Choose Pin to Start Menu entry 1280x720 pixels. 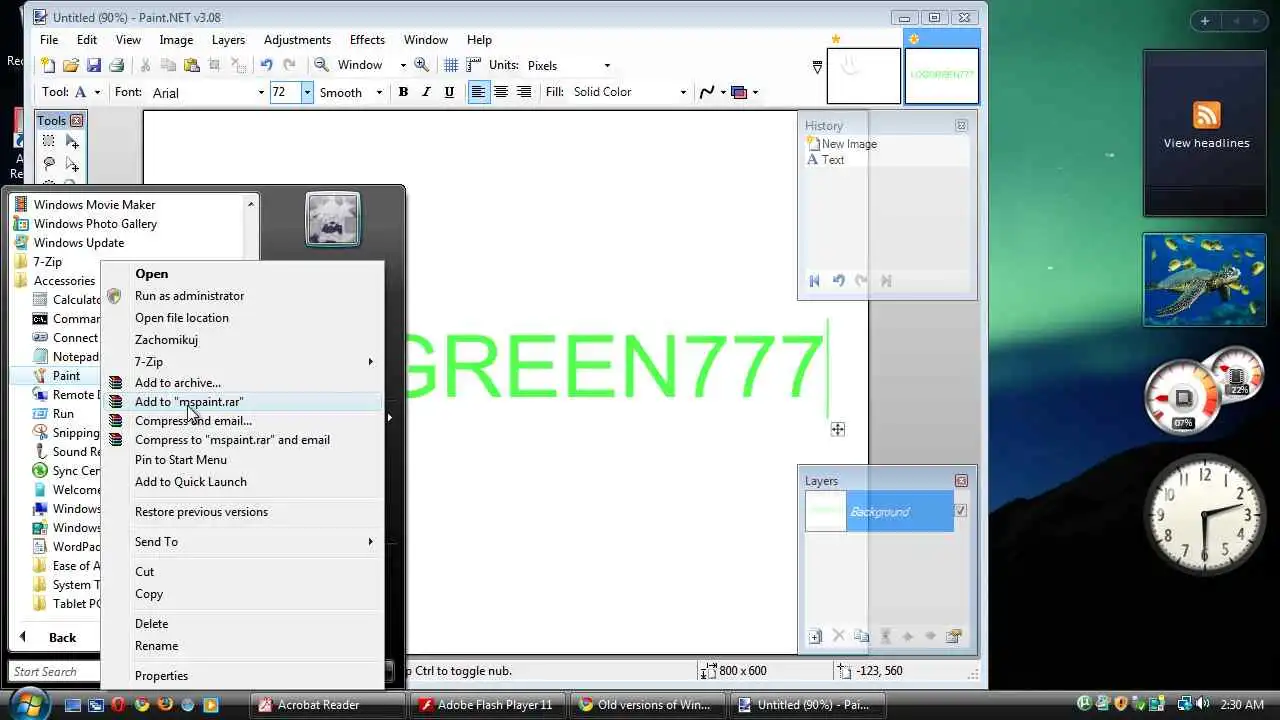tap(181, 460)
